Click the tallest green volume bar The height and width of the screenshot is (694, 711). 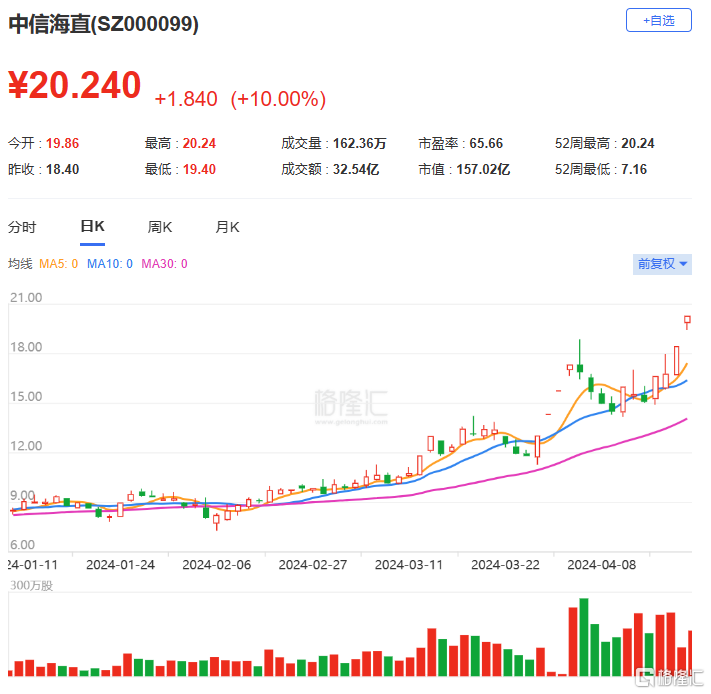point(584,637)
